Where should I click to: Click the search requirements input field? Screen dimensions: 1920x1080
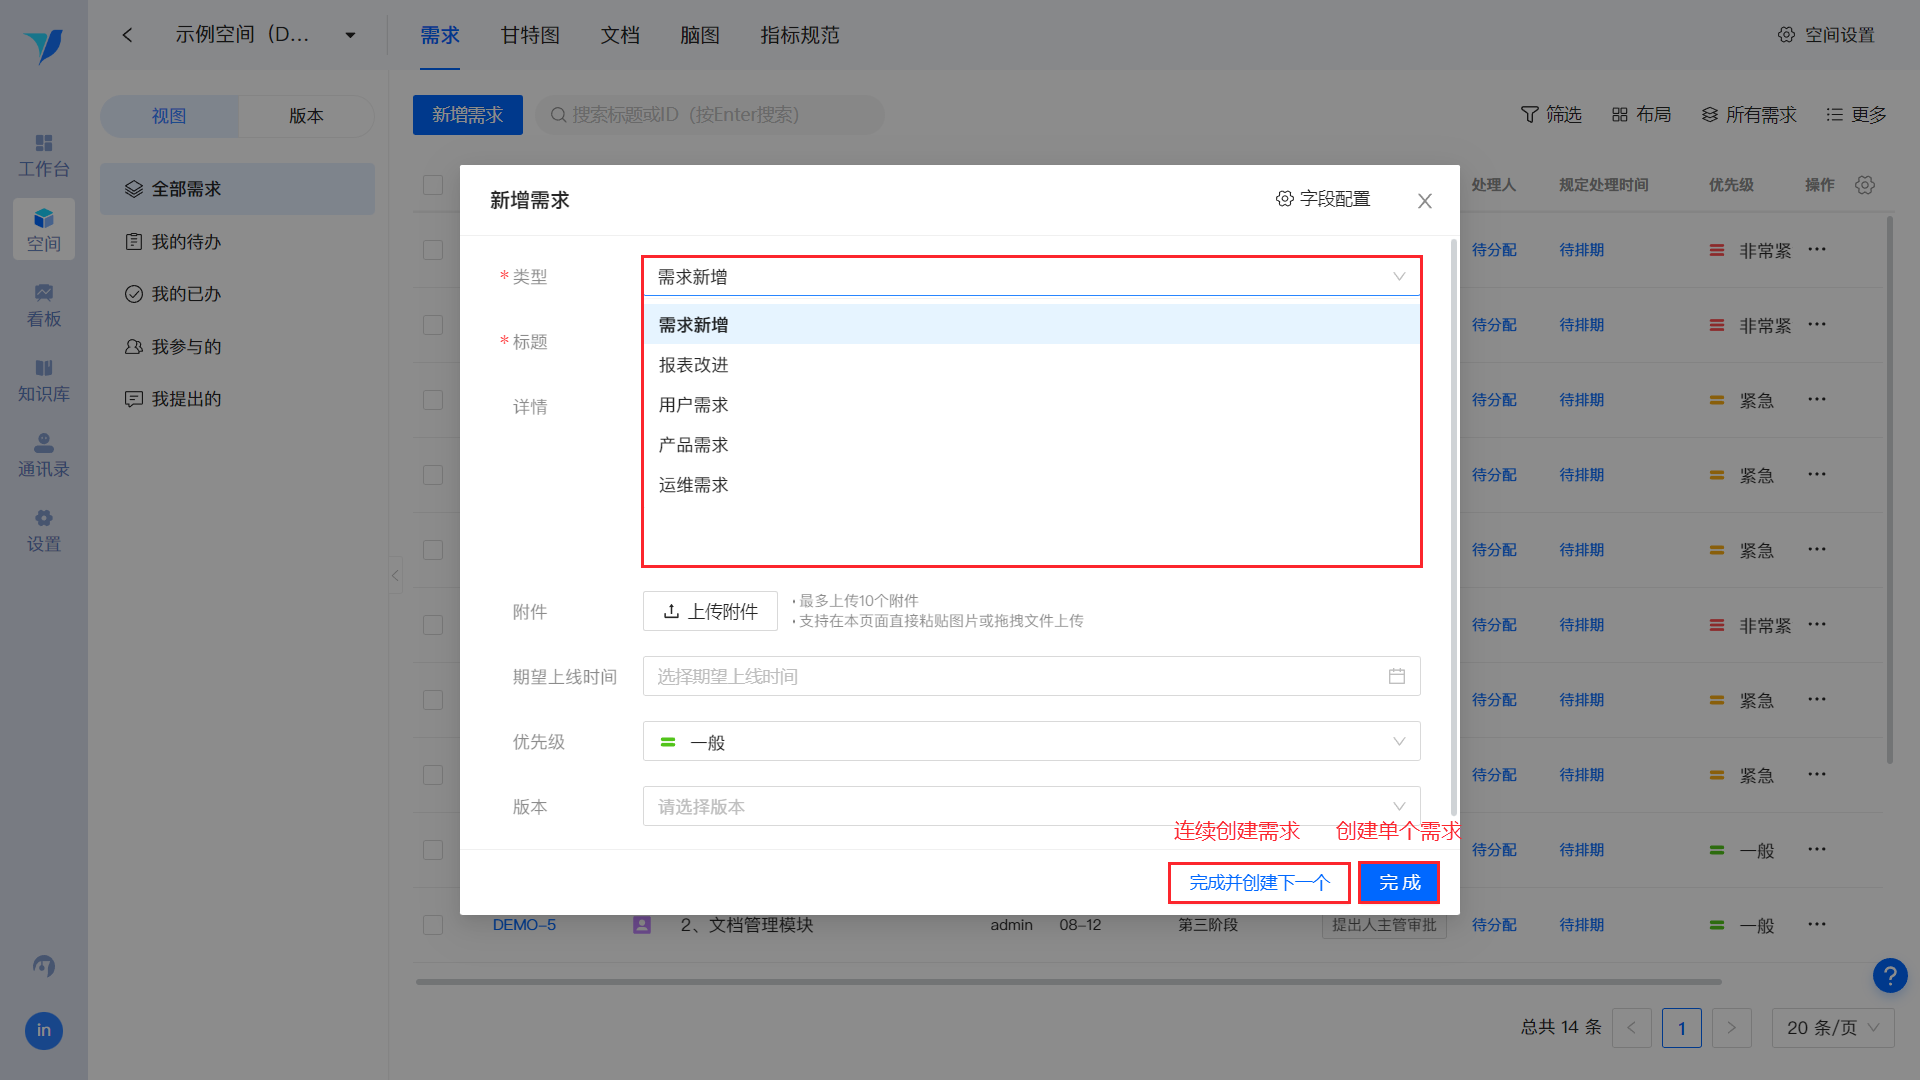(x=710, y=114)
